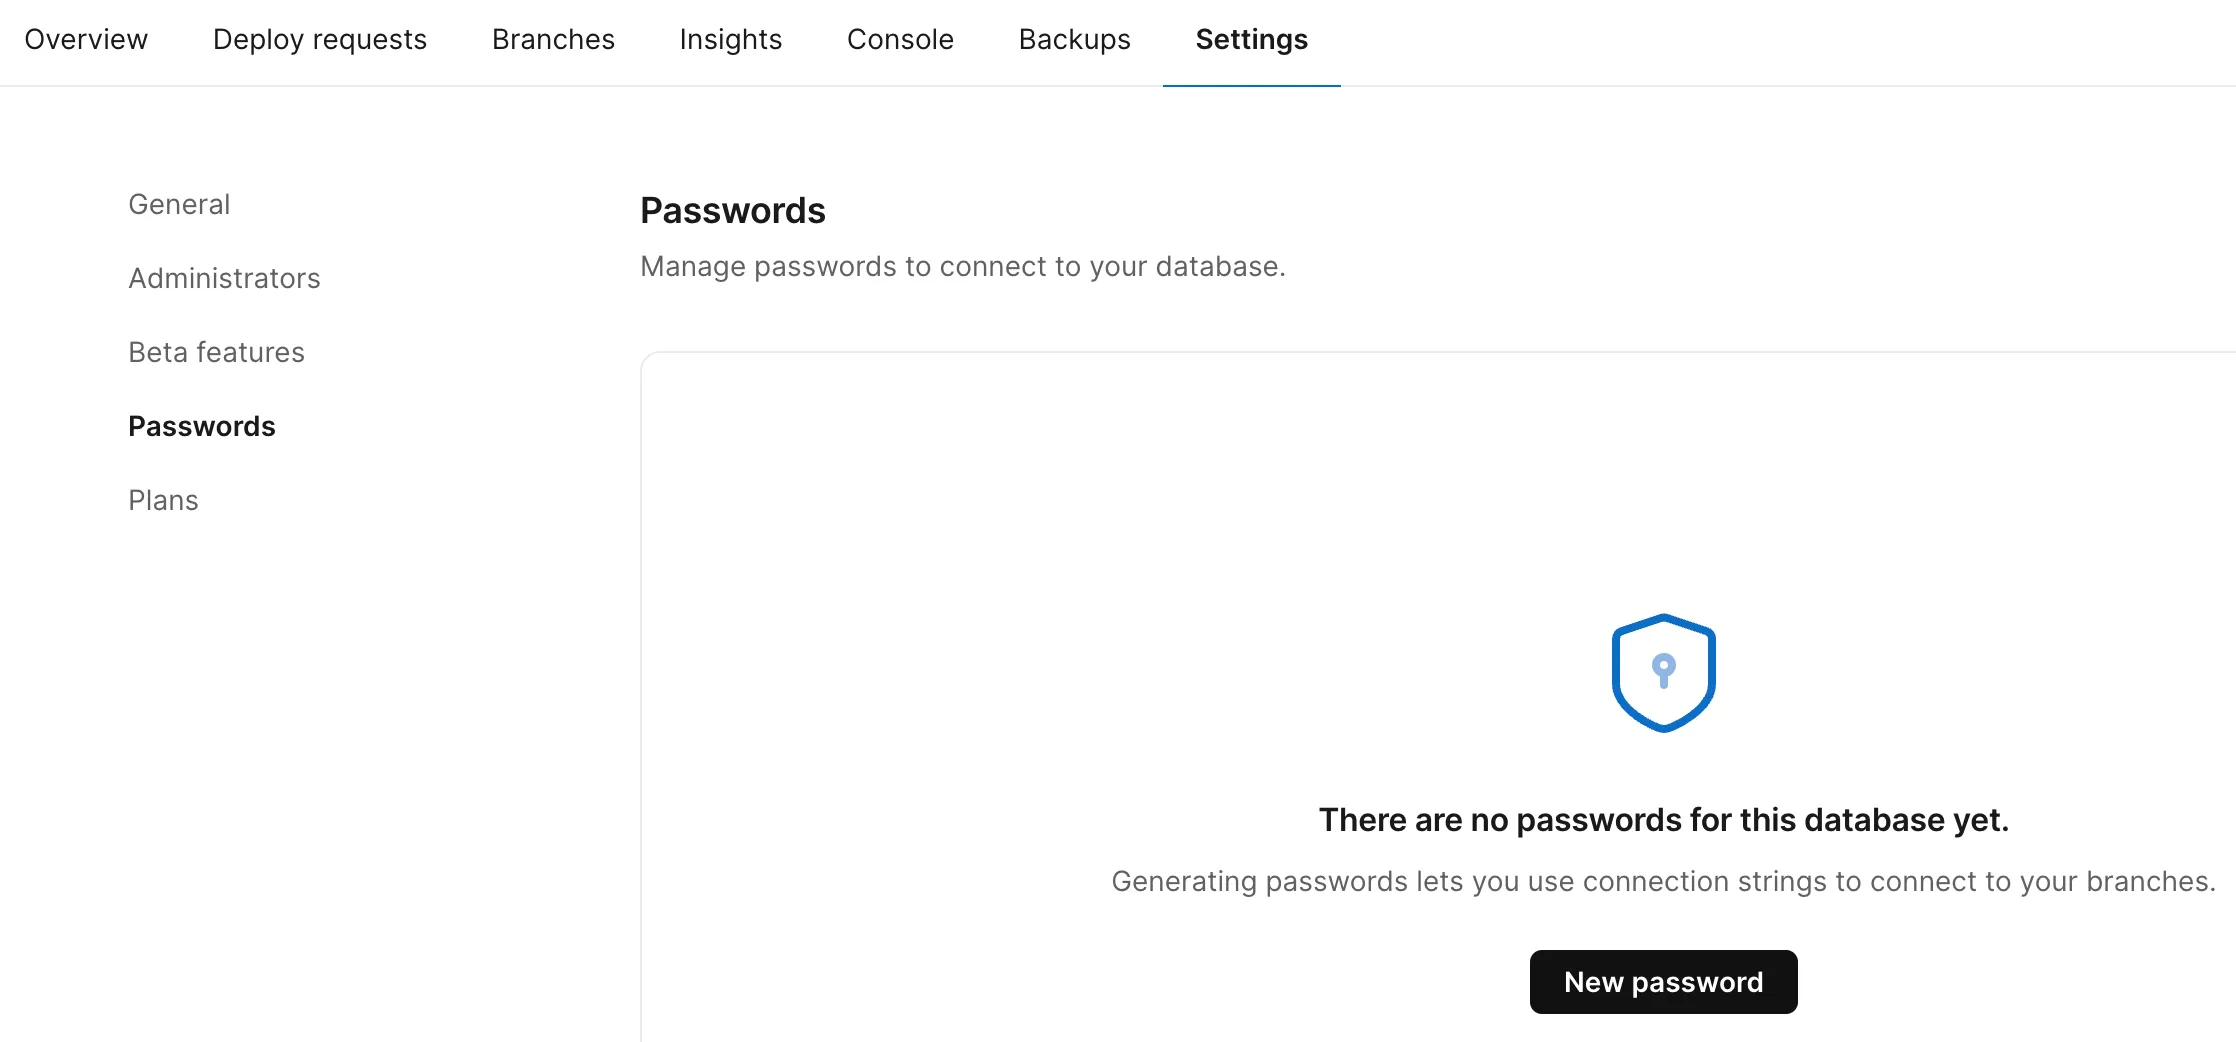This screenshot has width=2236, height=1042.
Task: View the Branches tab
Action: (x=552, y=40)
